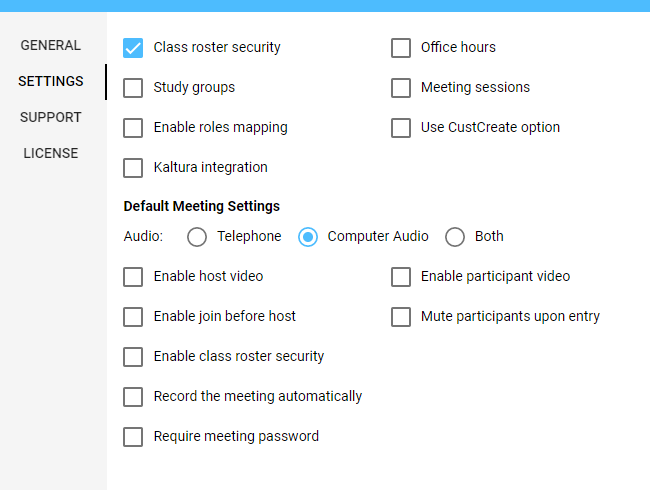This screenshot has width=650, height=490.
Task: Toggle Record the meeting automatically
Action: tap(133, 396)
